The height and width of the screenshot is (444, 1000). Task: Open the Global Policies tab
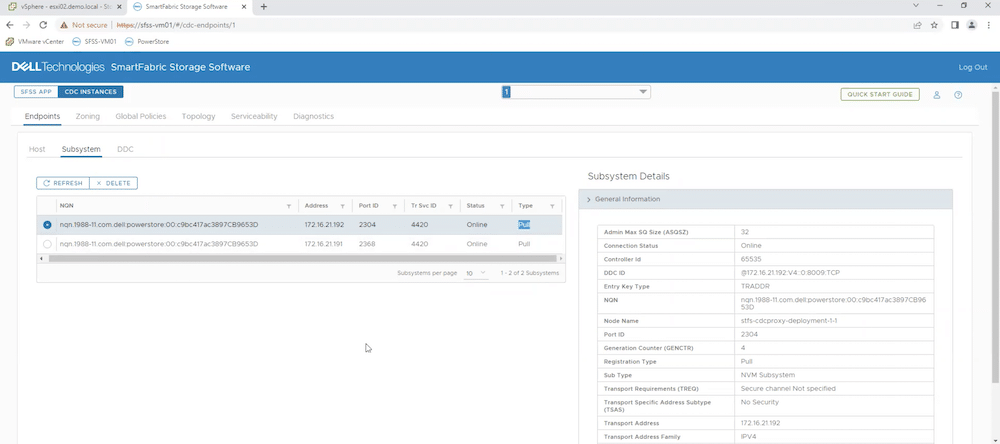coord(141,116)
